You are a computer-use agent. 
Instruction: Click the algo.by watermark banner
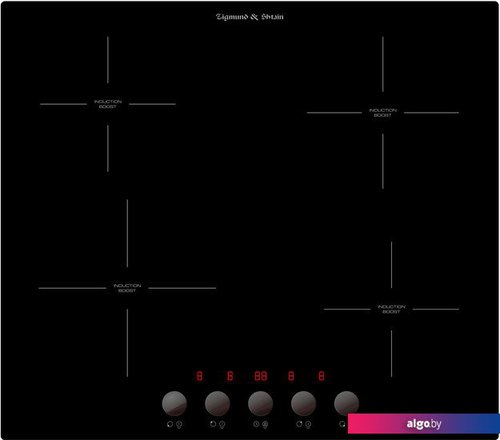tap(424, 424)
